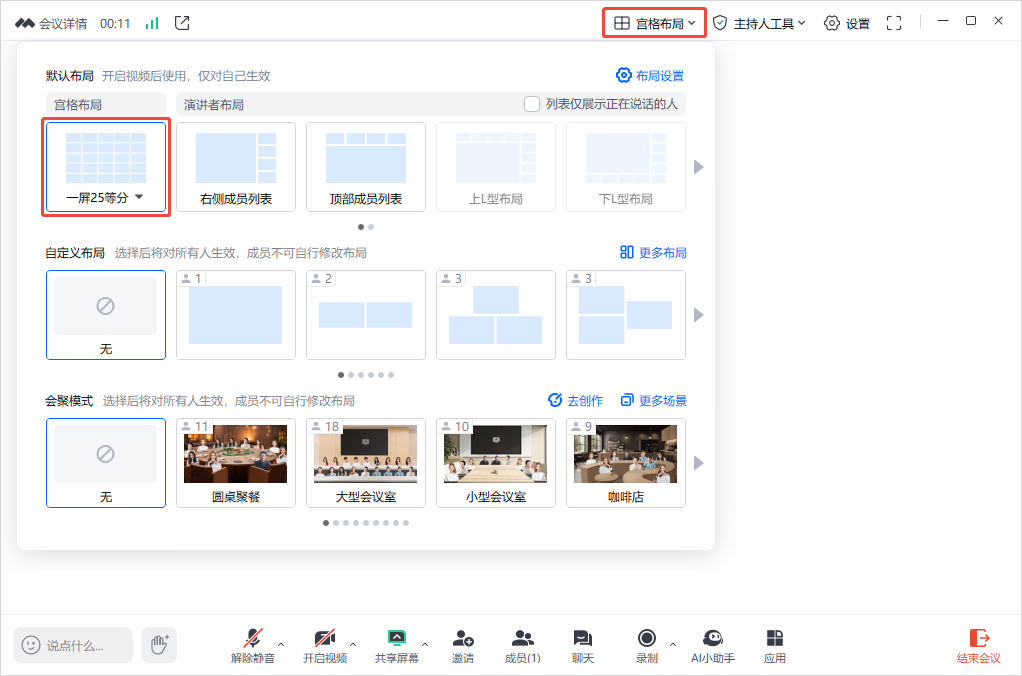This screenshot has height=676, width=1022.
Task: Select the 右侧成员列表 layout
Action: point(236,167)
